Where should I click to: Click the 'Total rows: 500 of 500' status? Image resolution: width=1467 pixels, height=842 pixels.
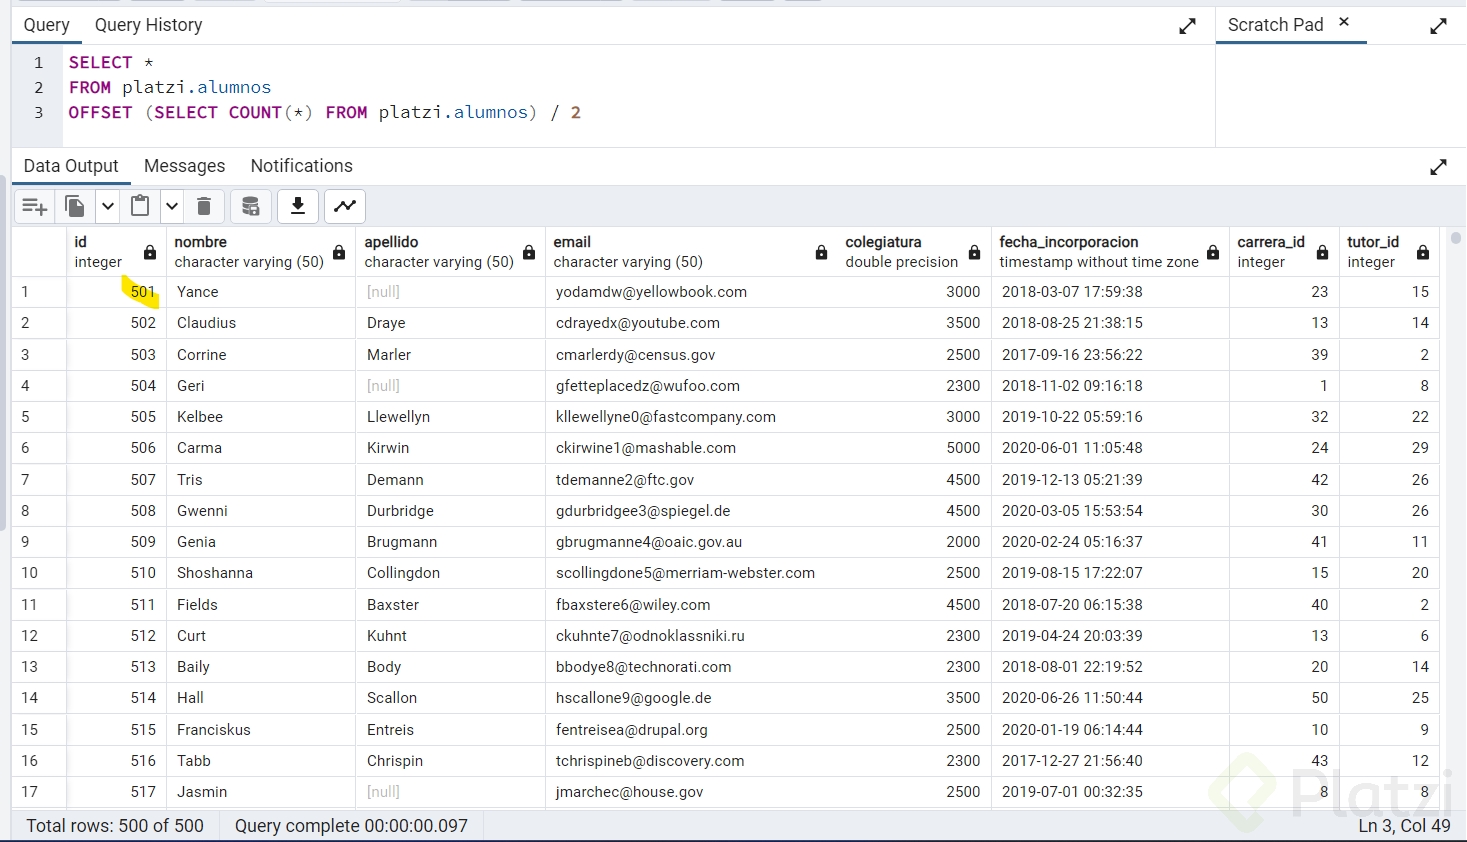click(x=115, y=826)
